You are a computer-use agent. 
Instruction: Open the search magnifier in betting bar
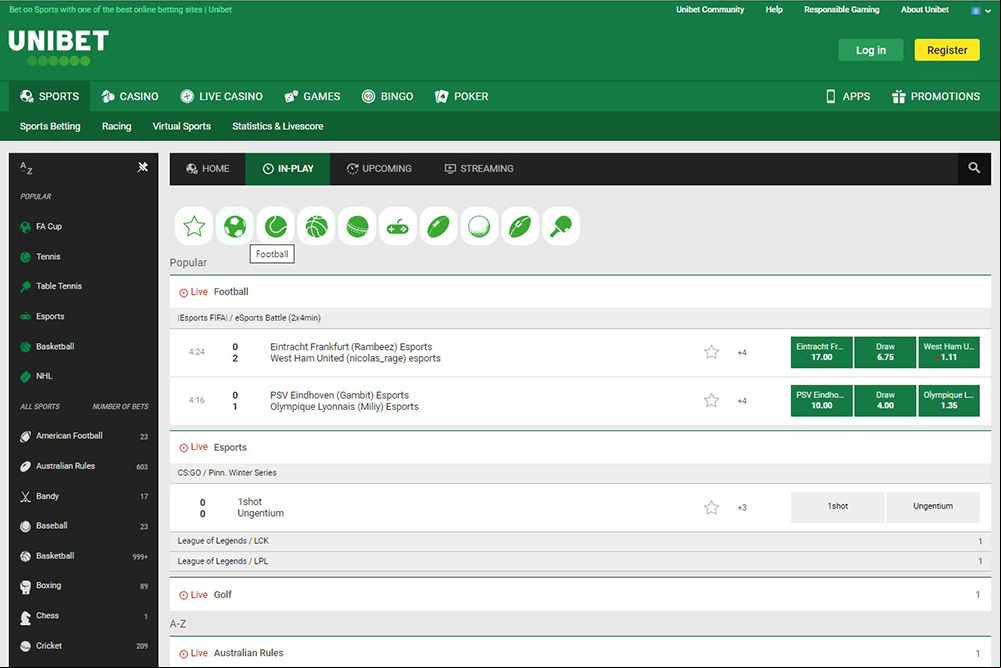(974, 168)
